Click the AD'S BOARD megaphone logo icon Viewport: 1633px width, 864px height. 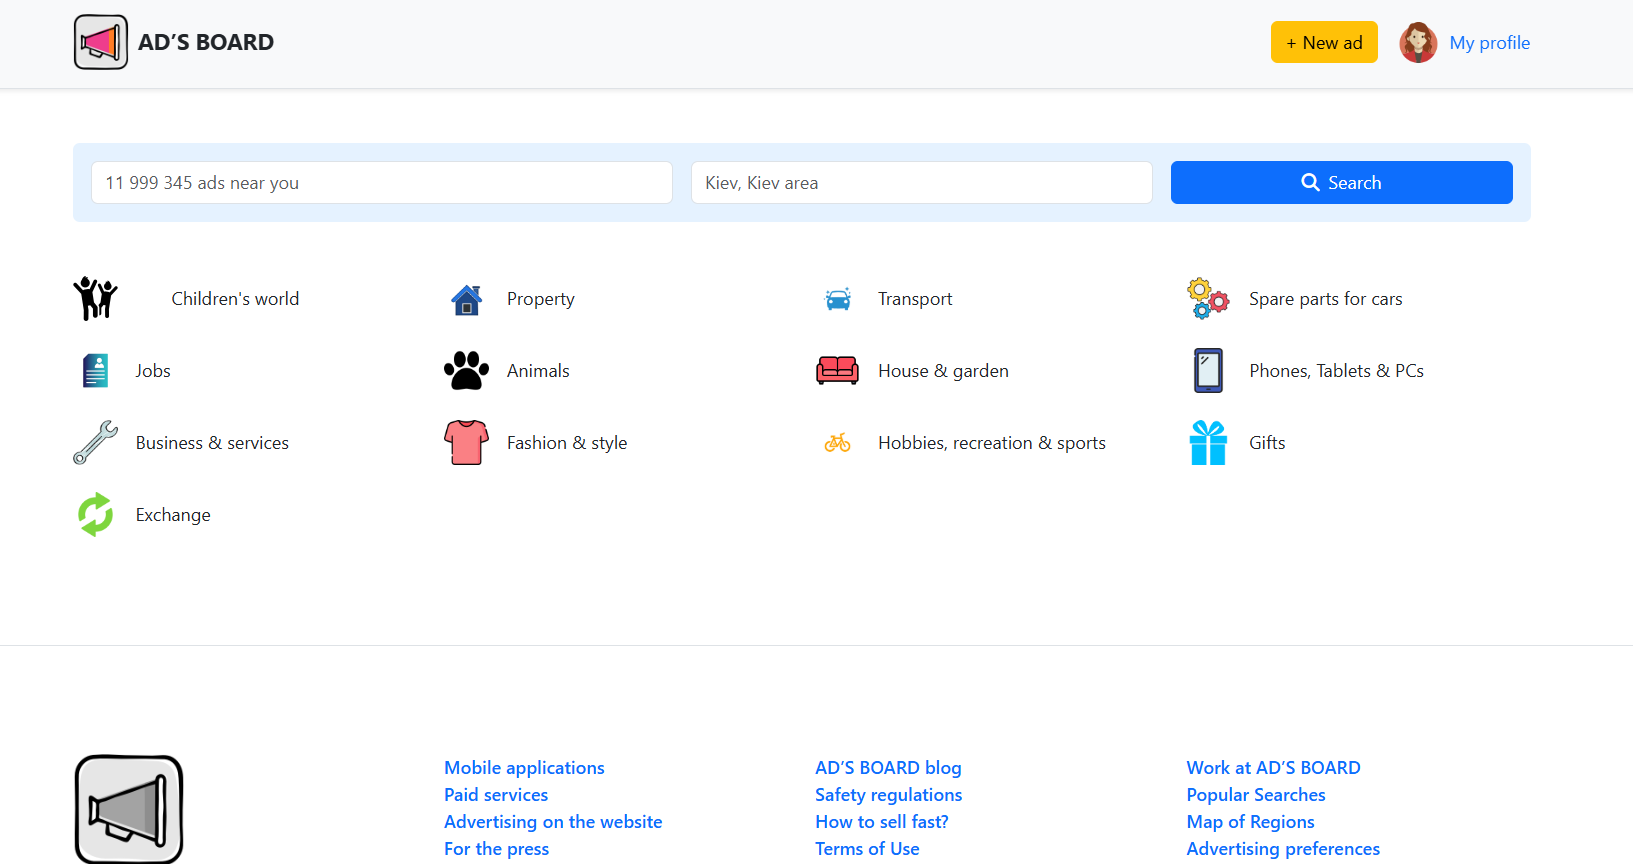101,42
